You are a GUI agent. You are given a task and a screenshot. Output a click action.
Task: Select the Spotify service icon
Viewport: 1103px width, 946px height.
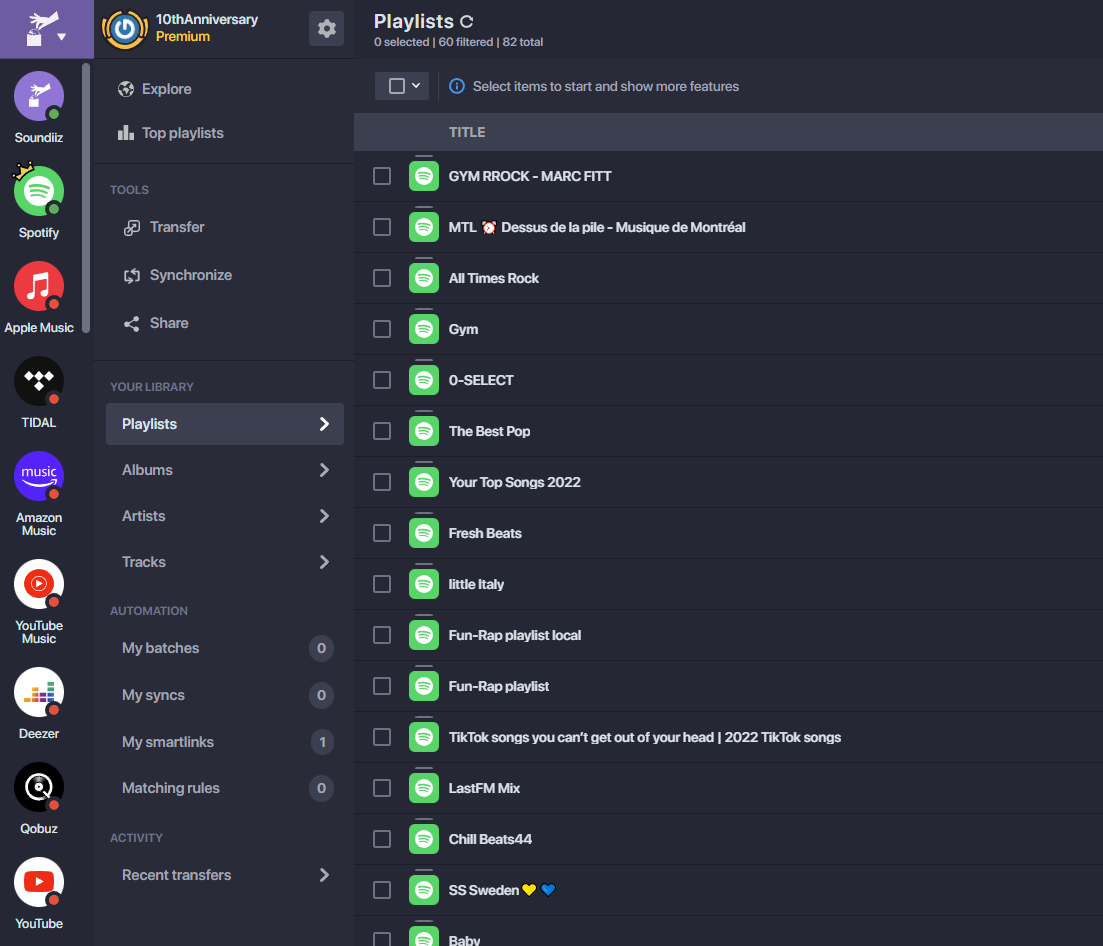coord(39,192)
